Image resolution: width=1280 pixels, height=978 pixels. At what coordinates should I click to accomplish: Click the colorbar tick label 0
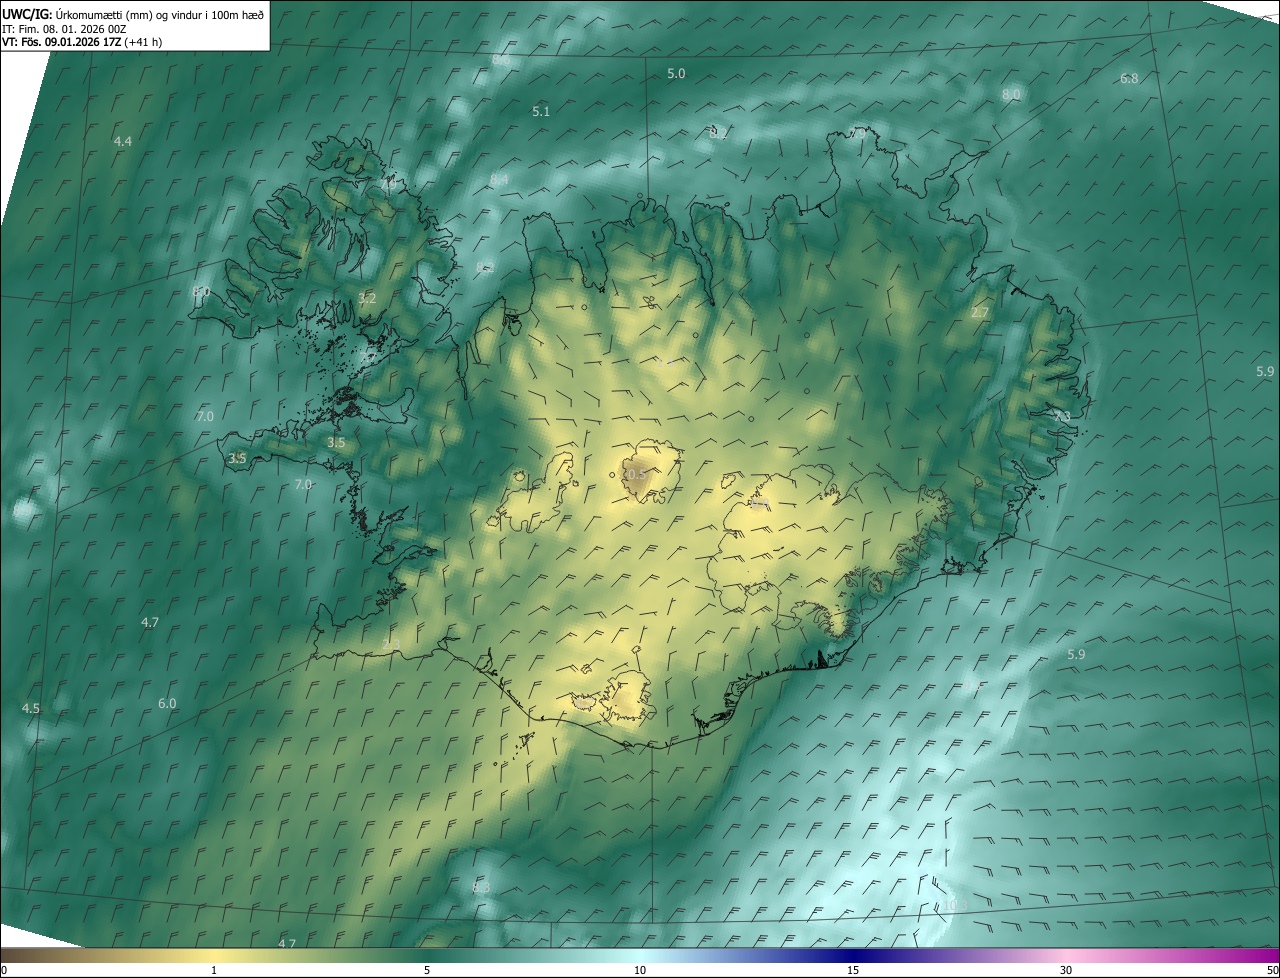[4, 970]
